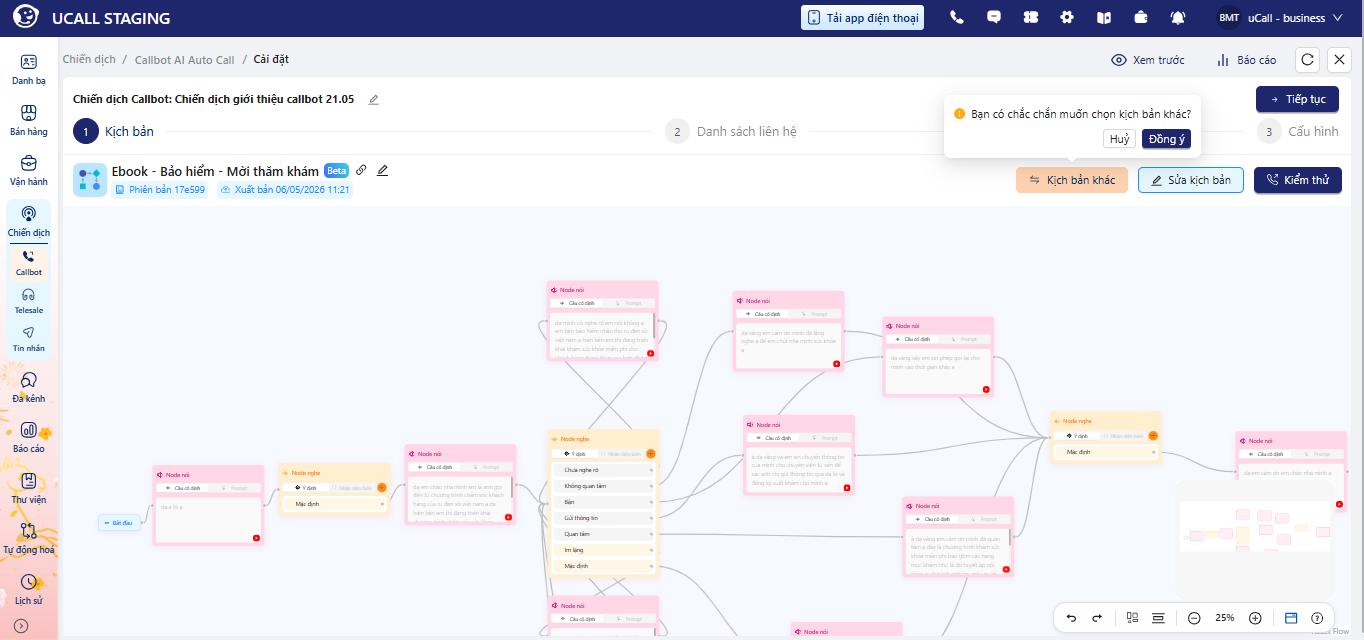Open Bán hàng in the sidebar
The height and width of the screenshot is (640, 1364).
click(29, 120)
